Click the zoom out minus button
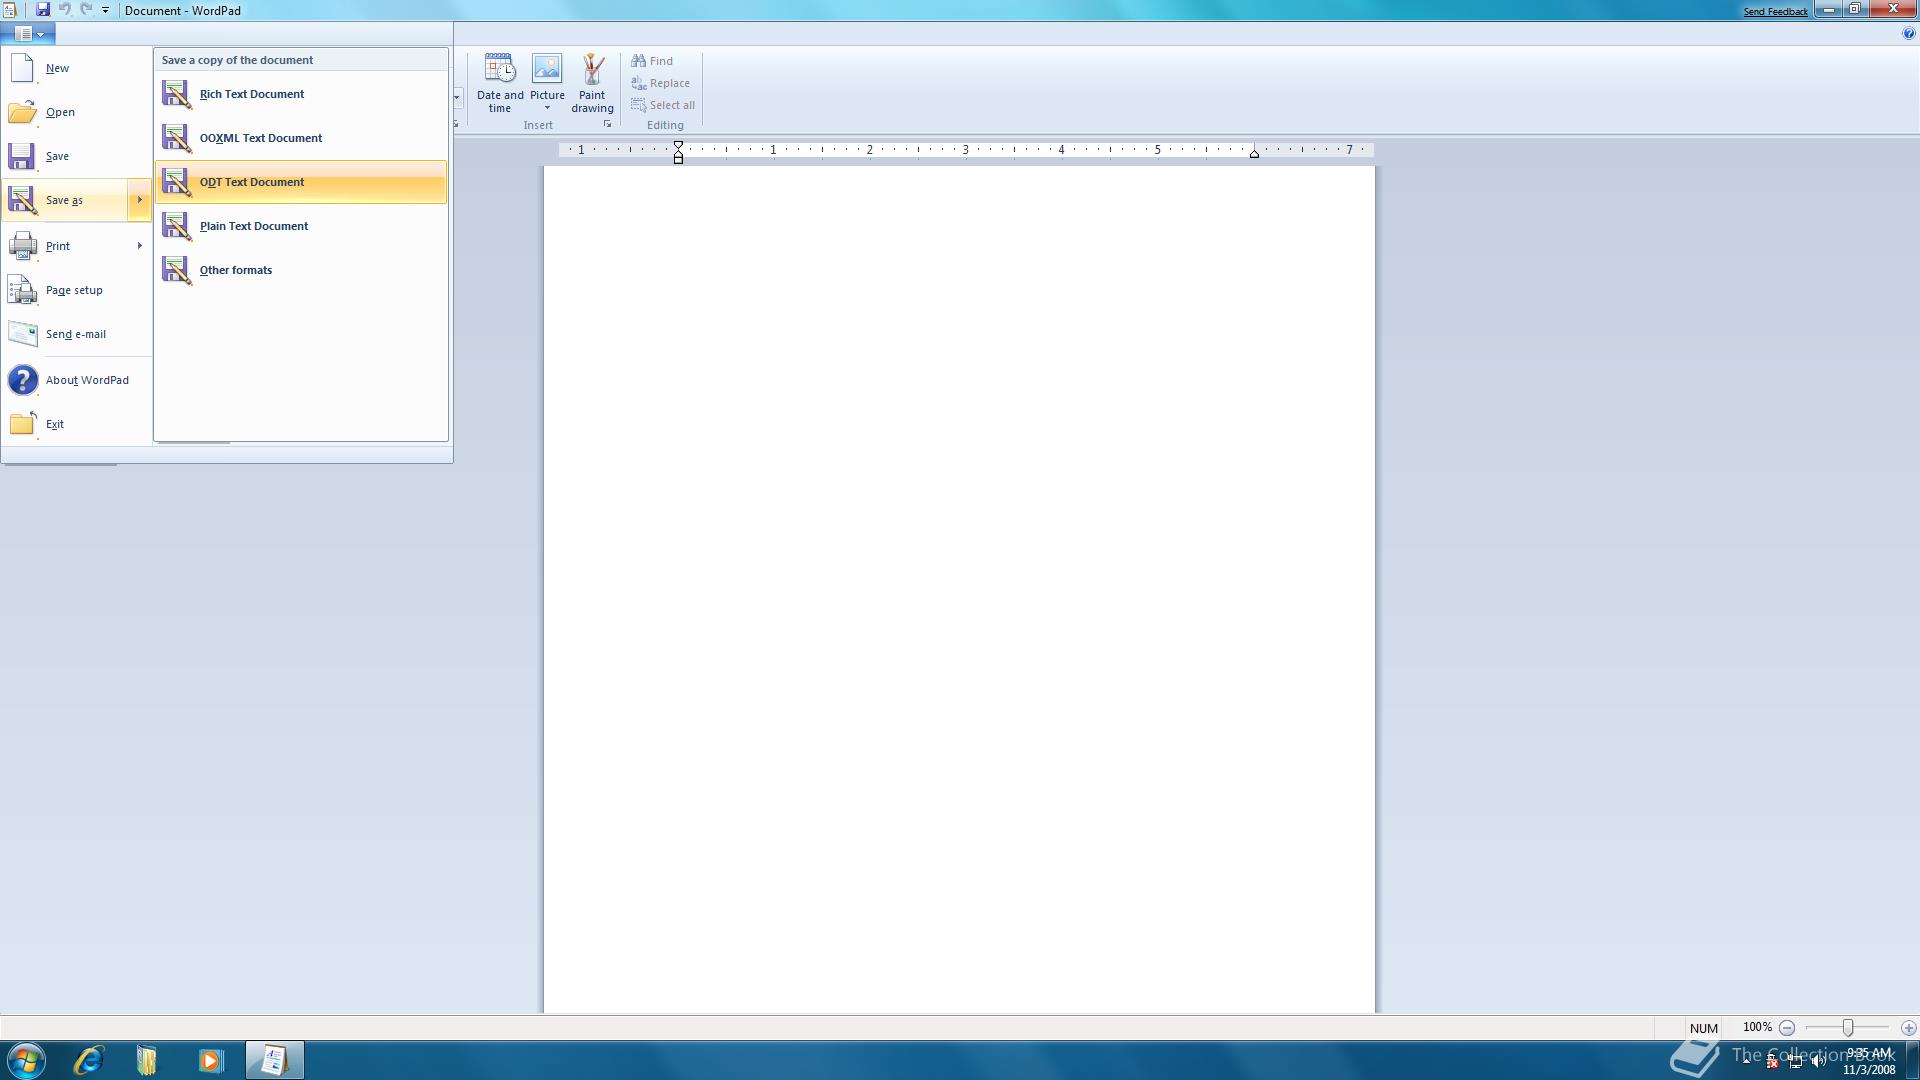Screen dimensions: 1920x1080 coord(1787,1028)
